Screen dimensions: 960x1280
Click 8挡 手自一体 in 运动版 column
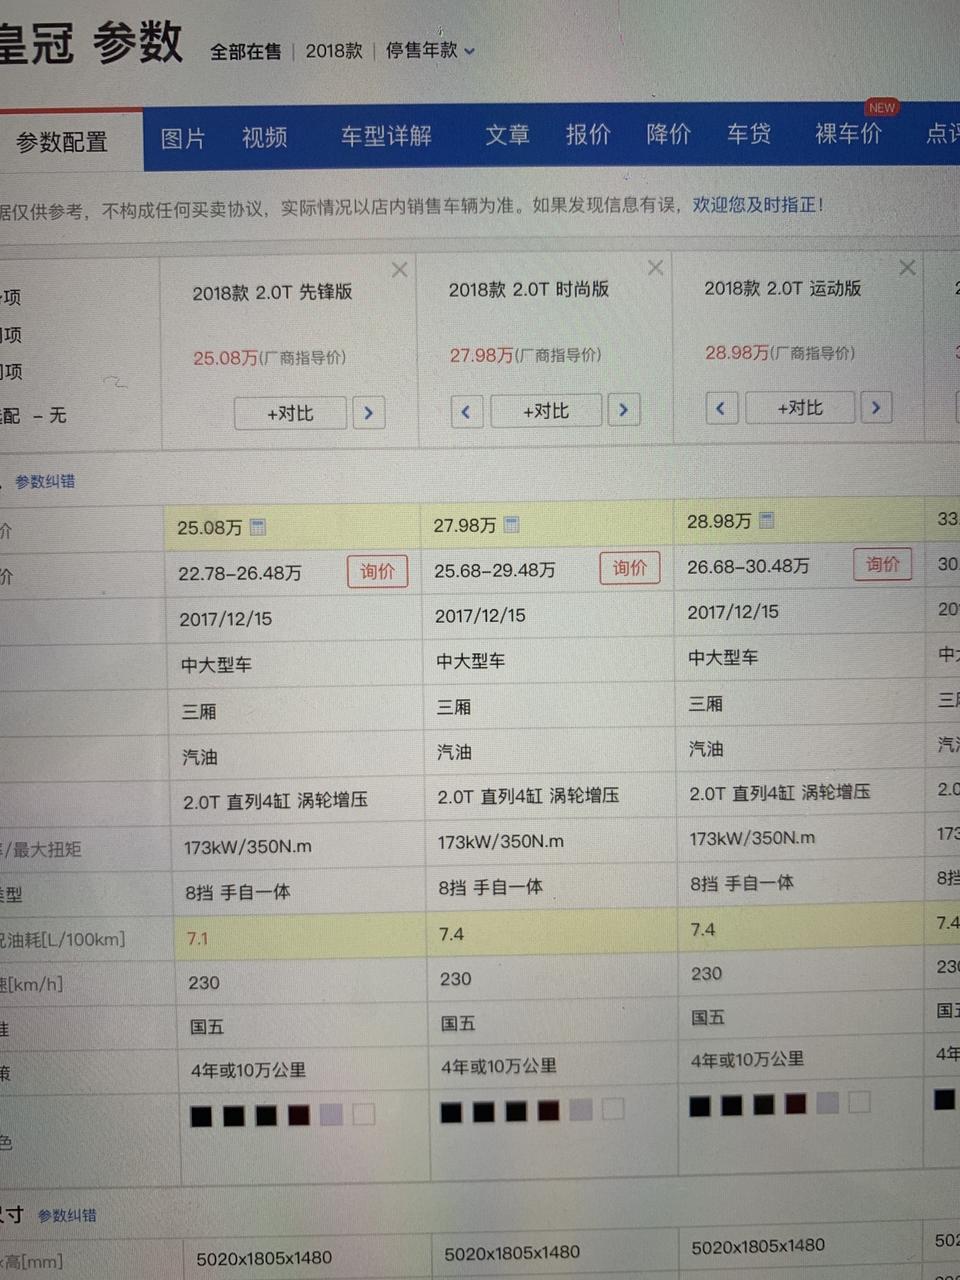pos(742,884)
